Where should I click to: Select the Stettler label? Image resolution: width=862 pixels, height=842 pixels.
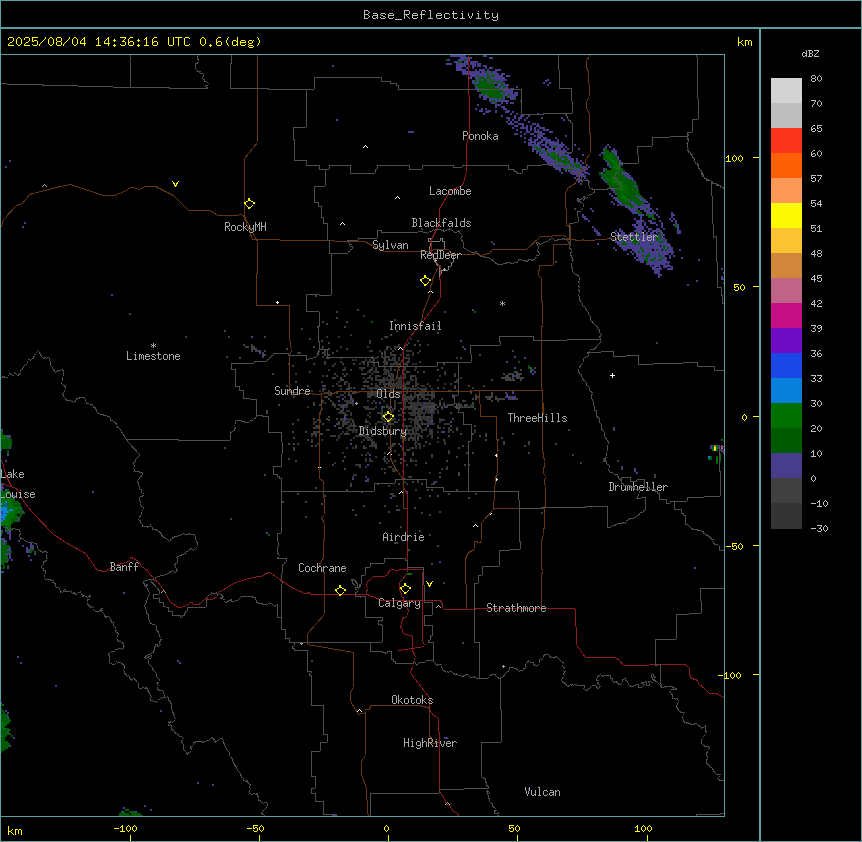click(634, 237)
